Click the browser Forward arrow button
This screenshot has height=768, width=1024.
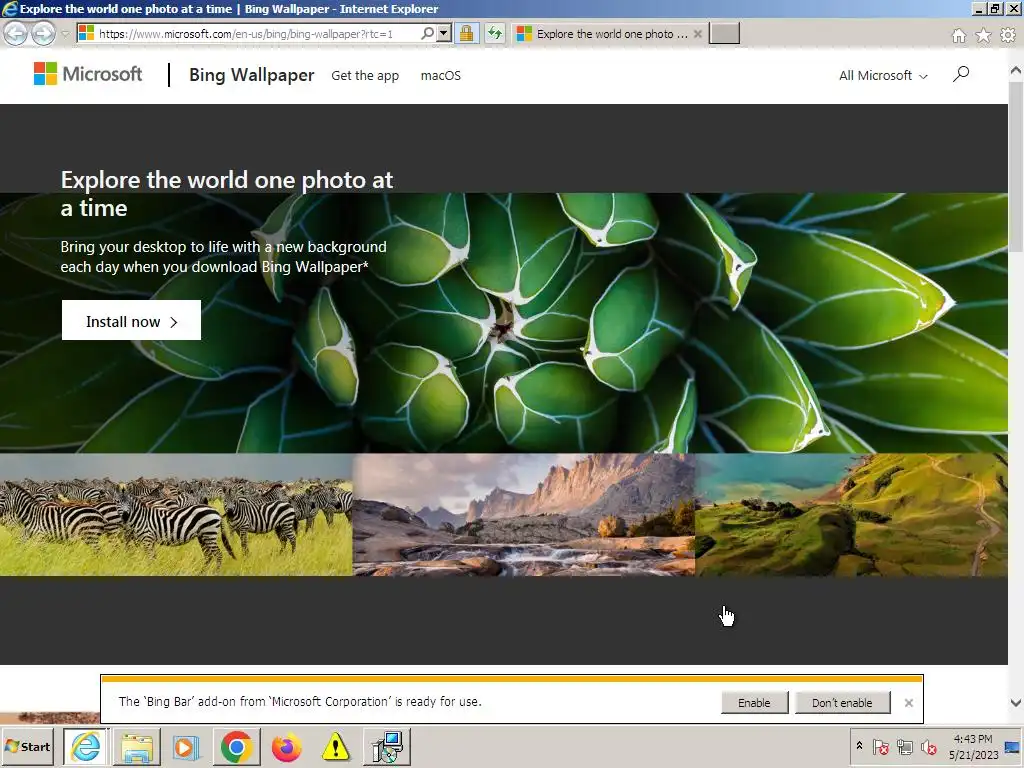coord(43,33)
